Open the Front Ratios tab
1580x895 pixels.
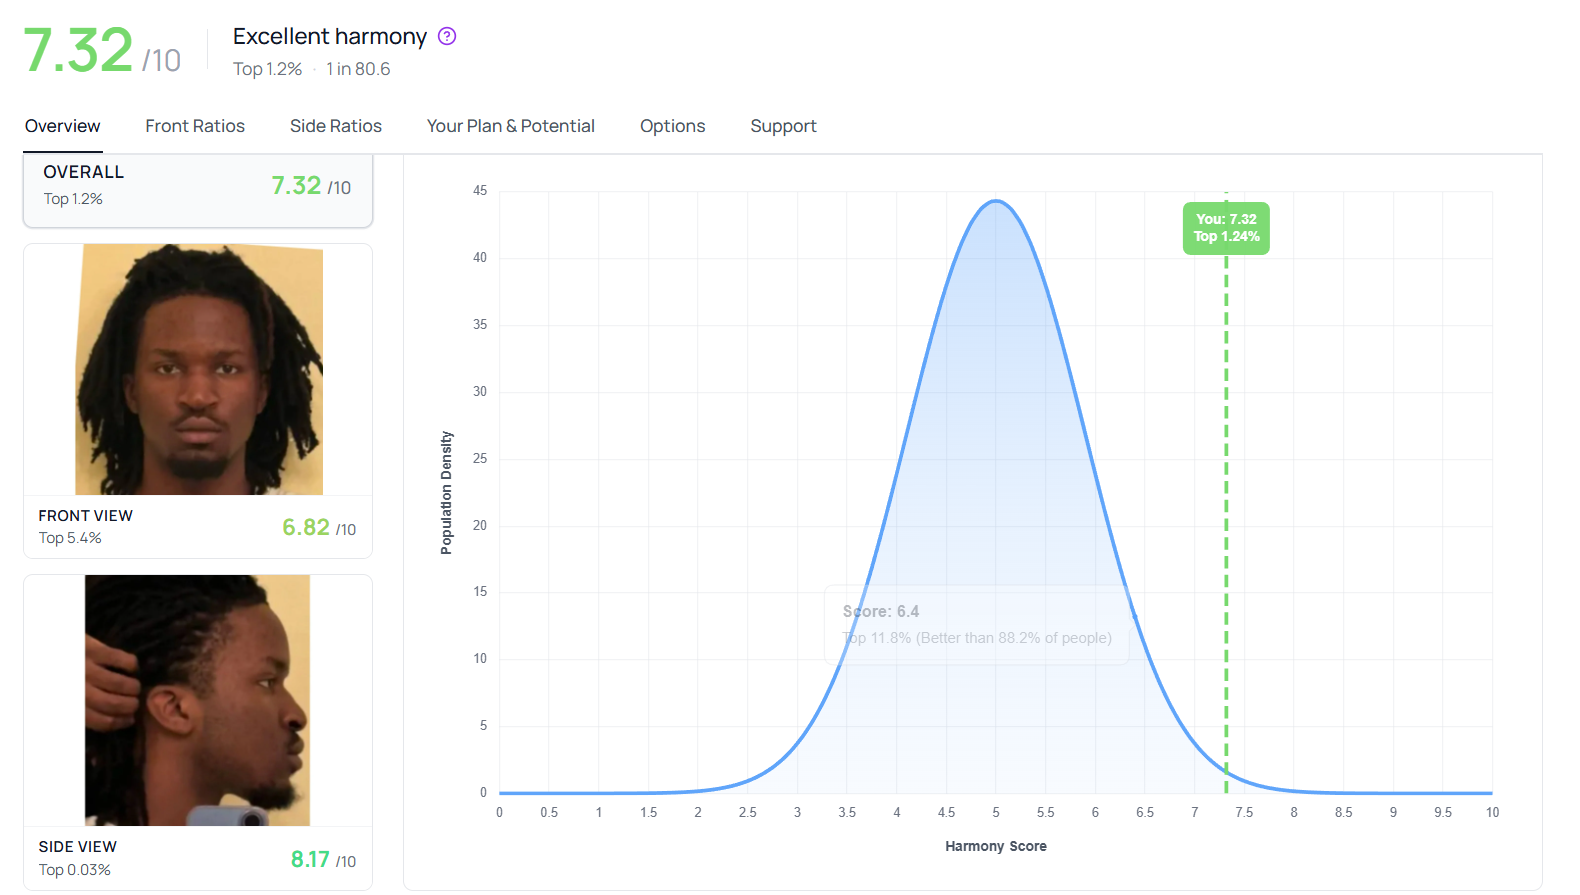pyautogui.click(x=195, y=126)
